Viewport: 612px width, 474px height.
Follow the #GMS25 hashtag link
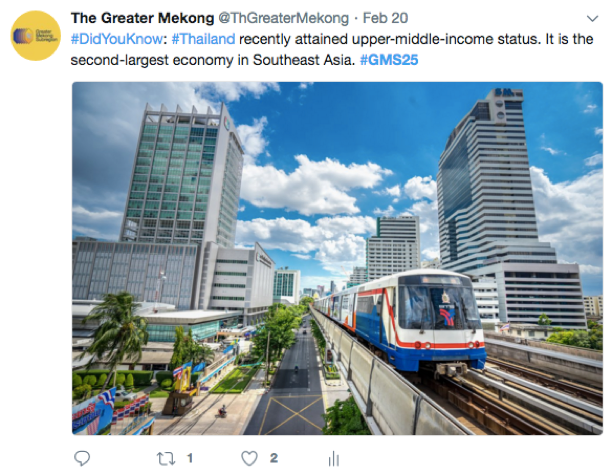click(389, 60)
